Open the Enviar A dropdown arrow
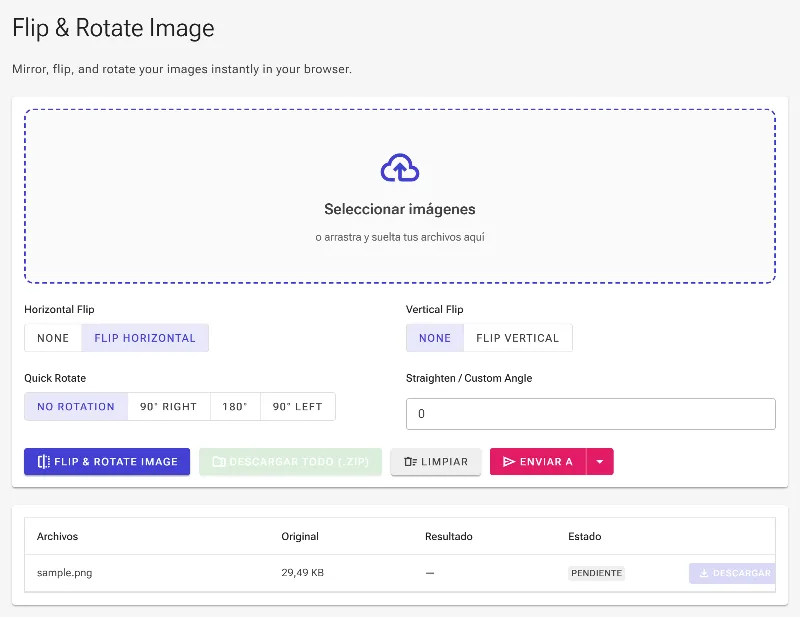Viewport: 800px width, 617px height. 600,461
